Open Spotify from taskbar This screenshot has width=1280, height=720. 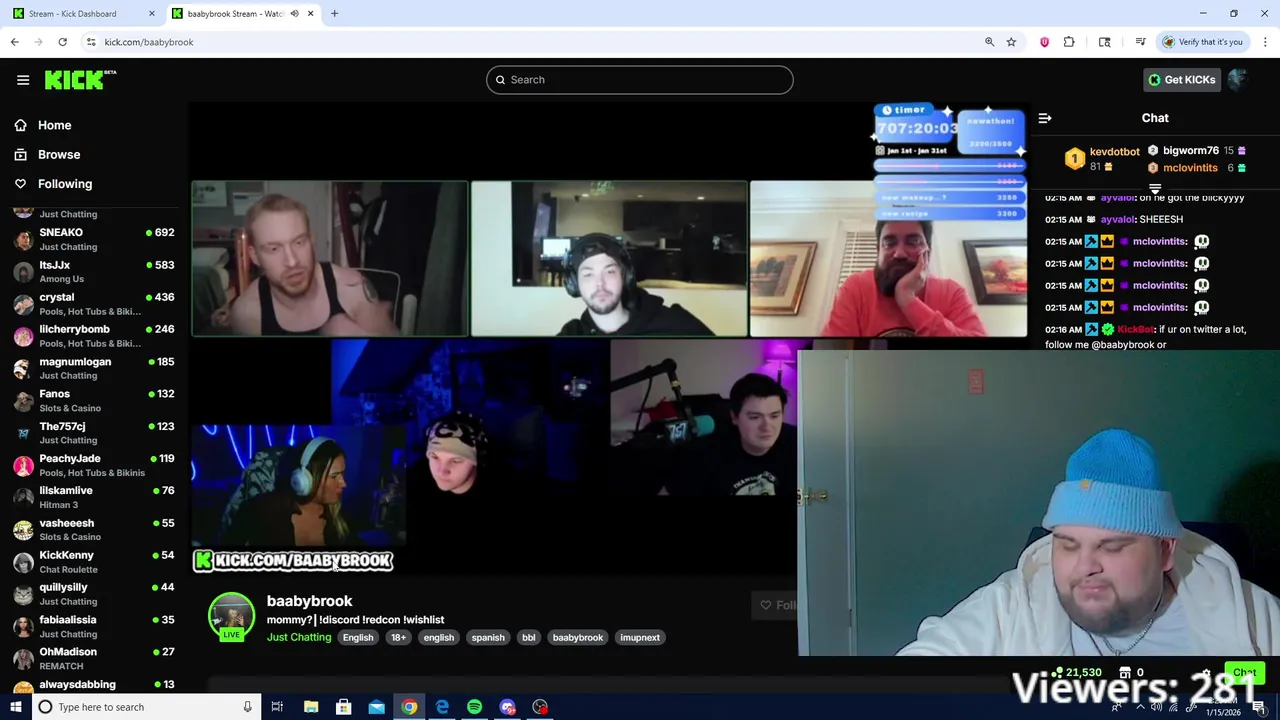(x=475, y=707)
